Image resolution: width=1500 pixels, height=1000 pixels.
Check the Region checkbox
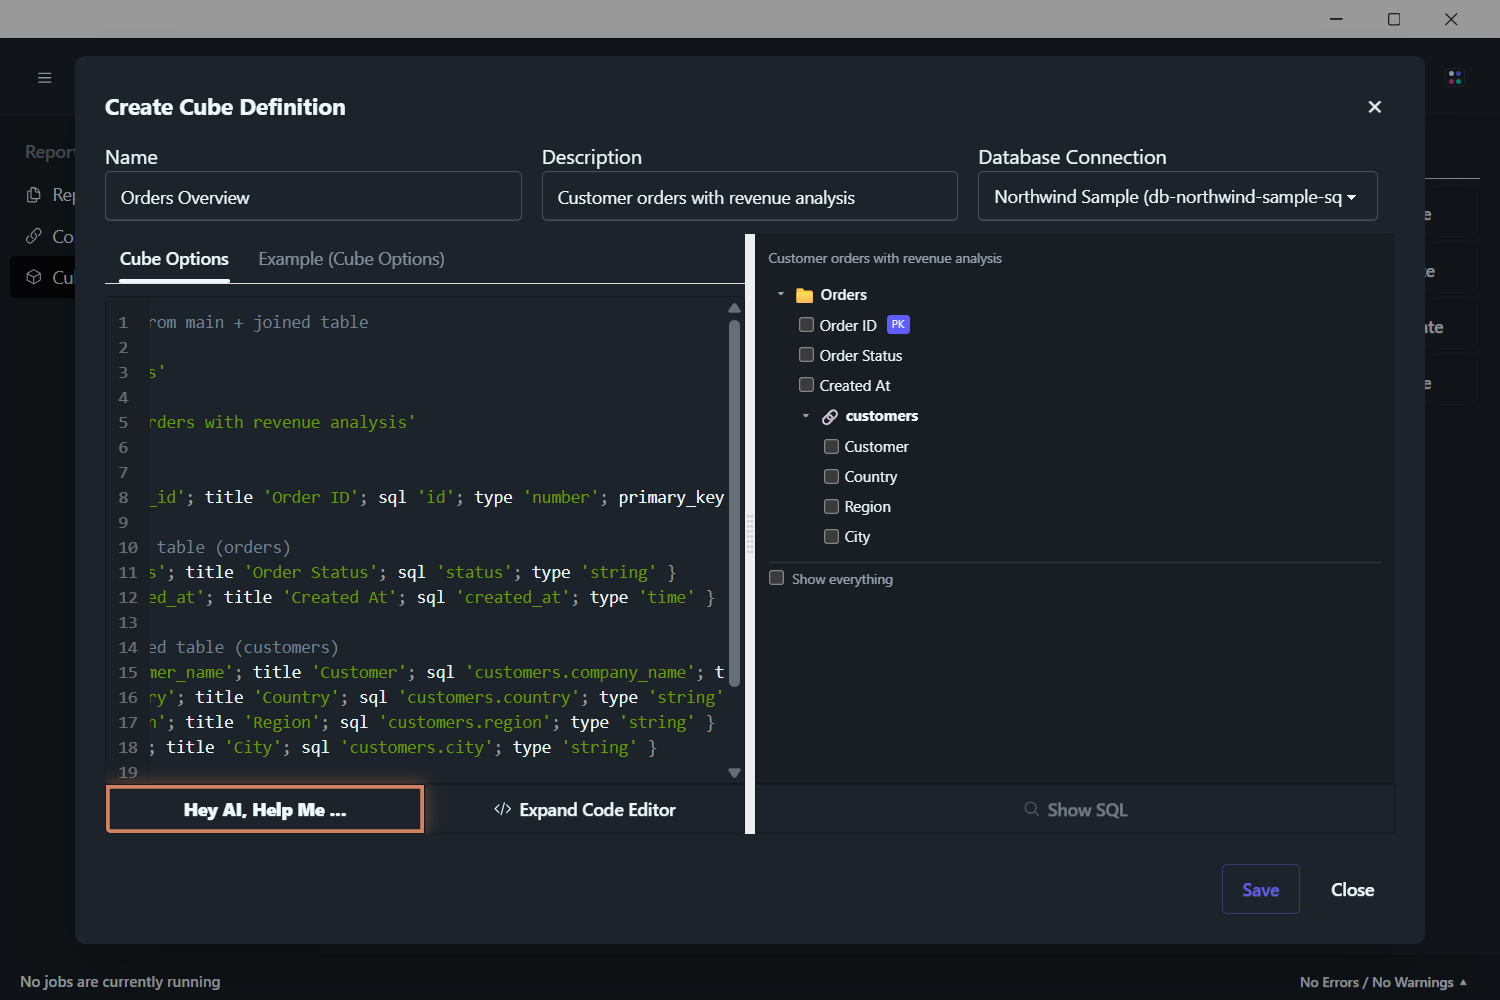(x=831, y=506)
